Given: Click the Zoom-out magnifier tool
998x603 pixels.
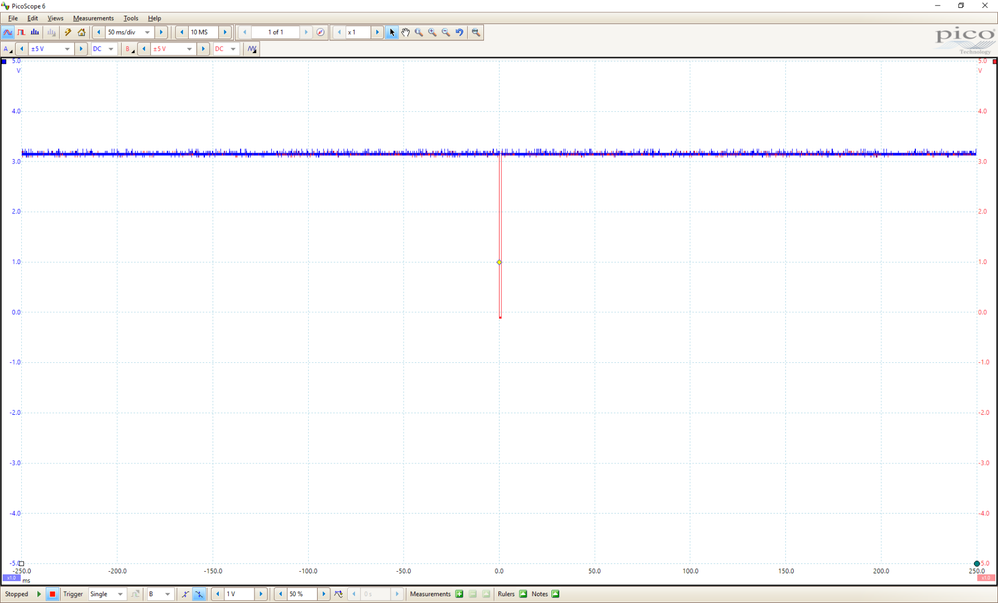Looking at the screenshot, I should point(446,32).
